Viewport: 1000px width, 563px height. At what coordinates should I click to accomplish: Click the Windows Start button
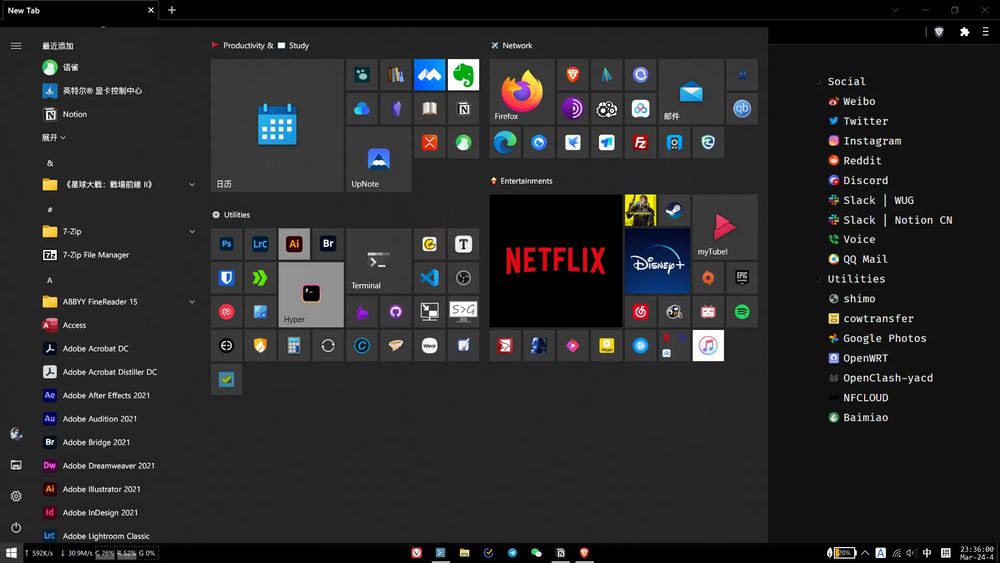11,553
